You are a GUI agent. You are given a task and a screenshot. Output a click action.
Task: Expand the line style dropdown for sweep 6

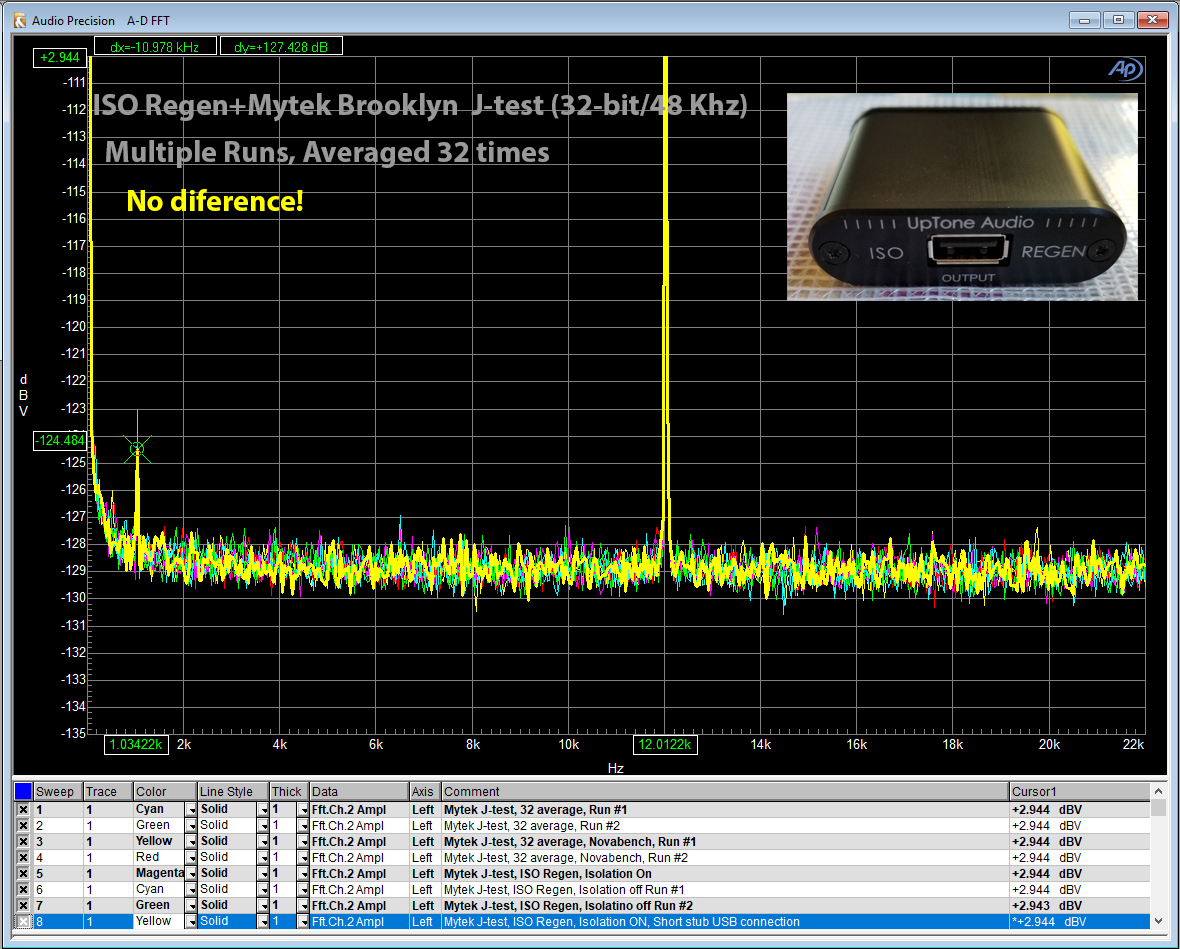(x=263, y=890)
